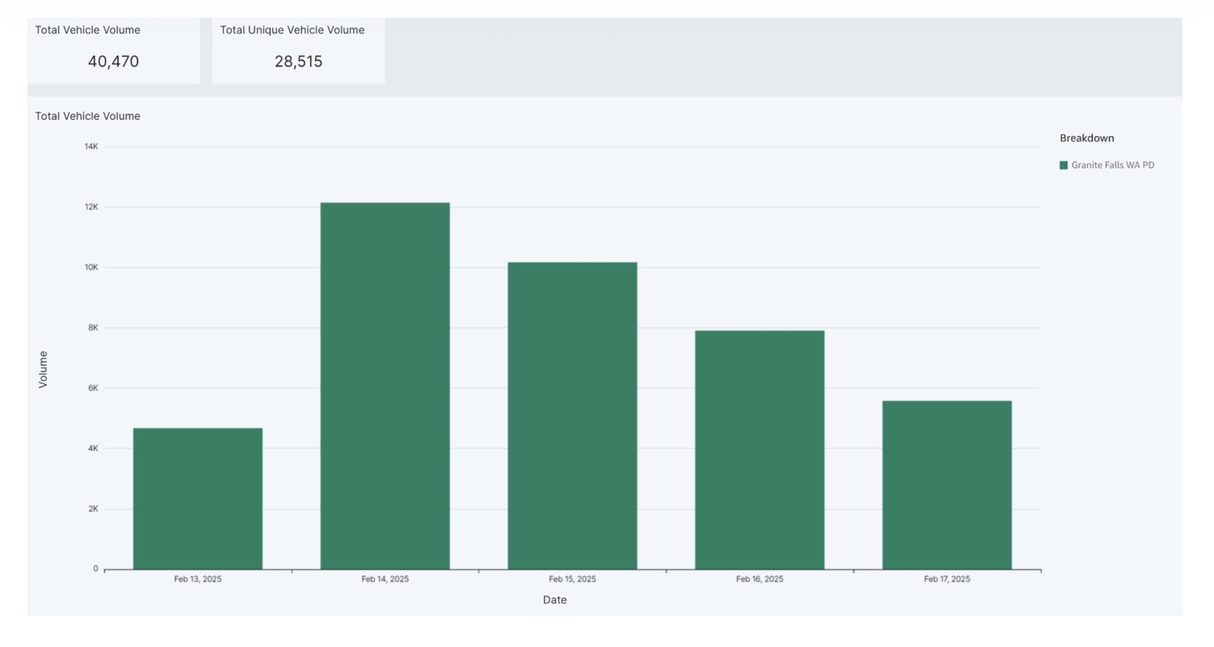Click the 28,515 unique volume value
This screenshot has height=647, width=1214.
[298, 61]
